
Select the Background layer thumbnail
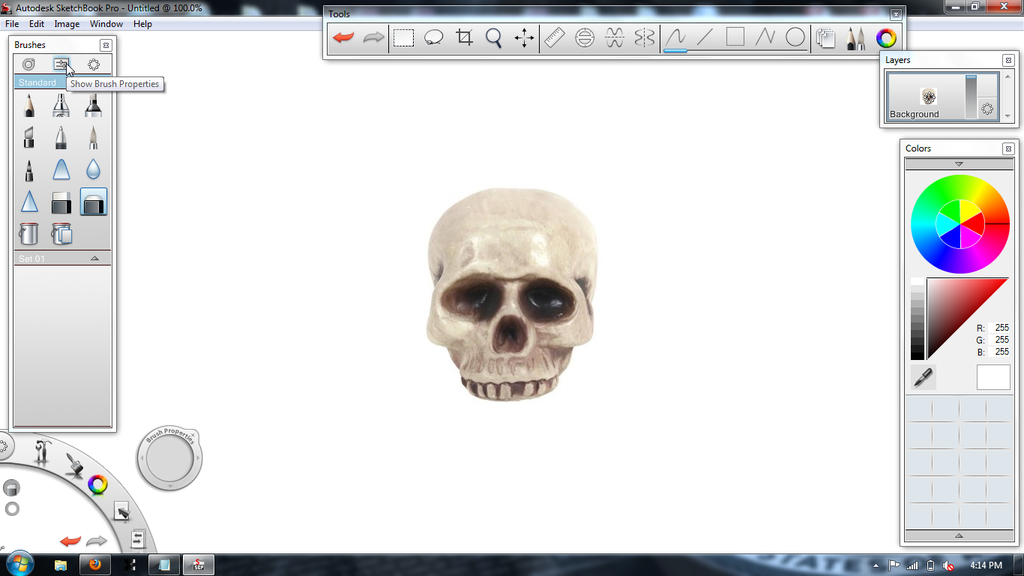(x=928, y=97)
